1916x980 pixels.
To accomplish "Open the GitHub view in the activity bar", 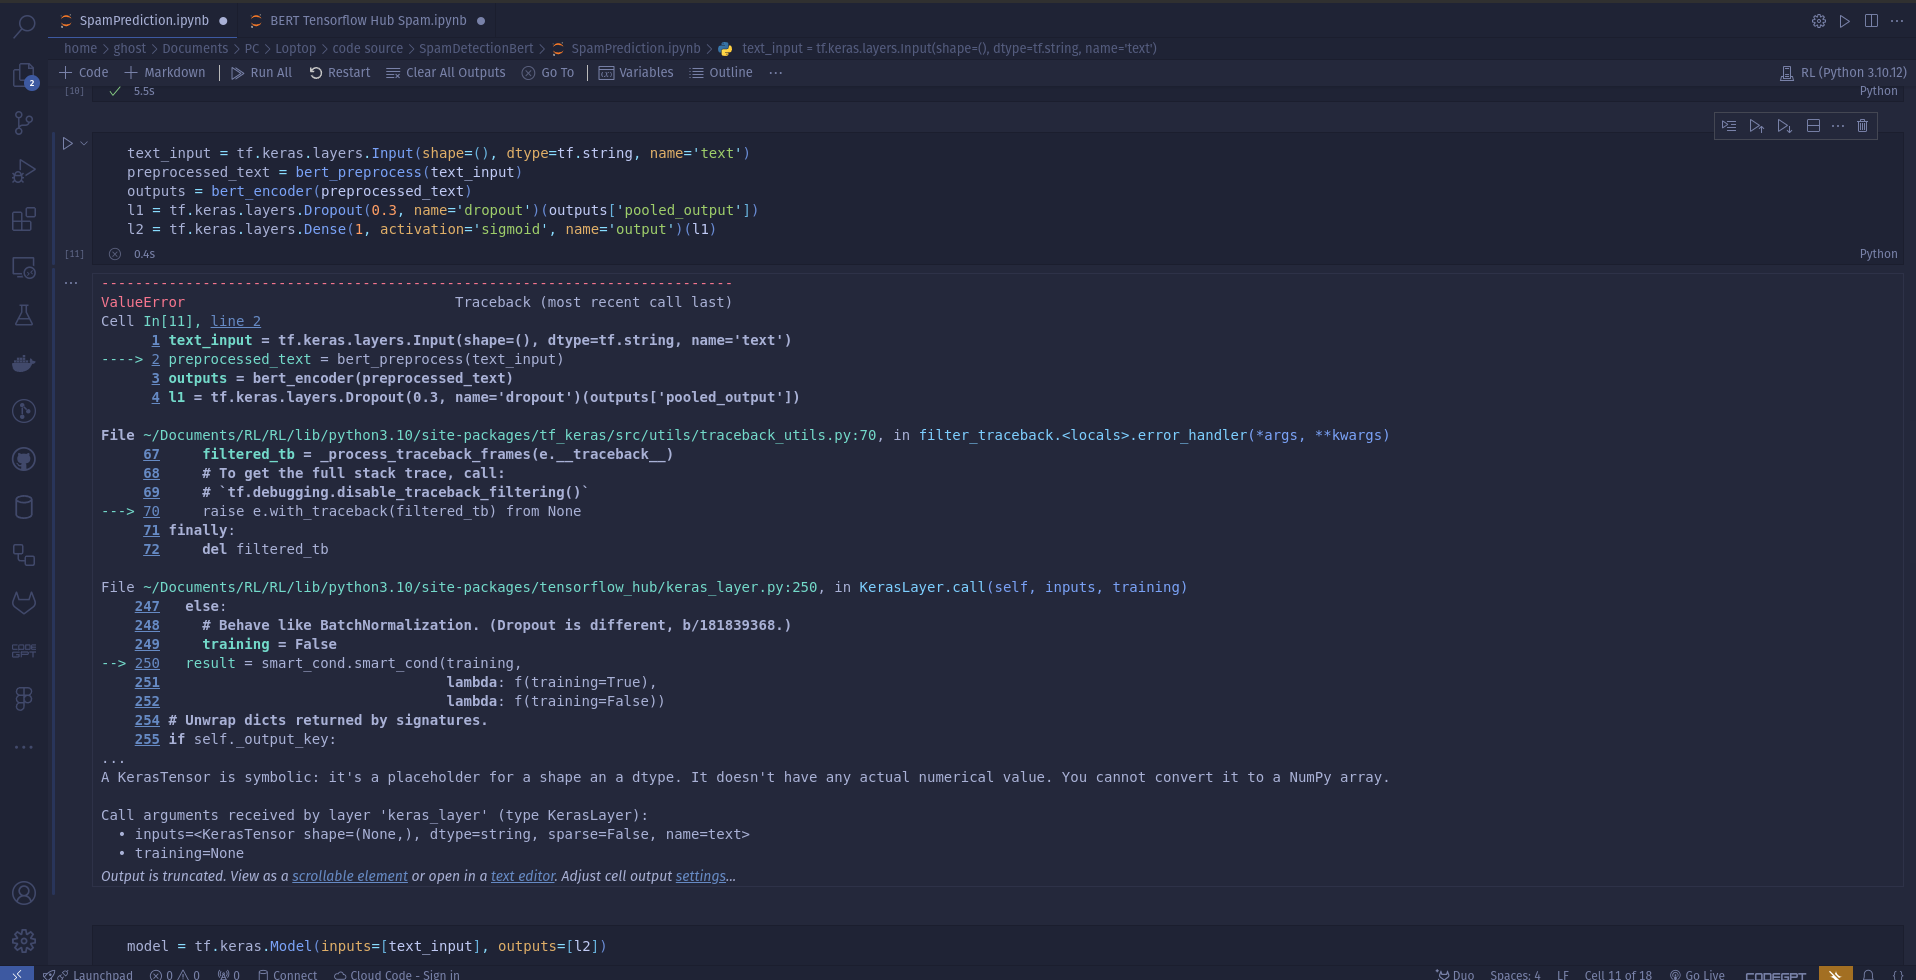I will [24, 459].
